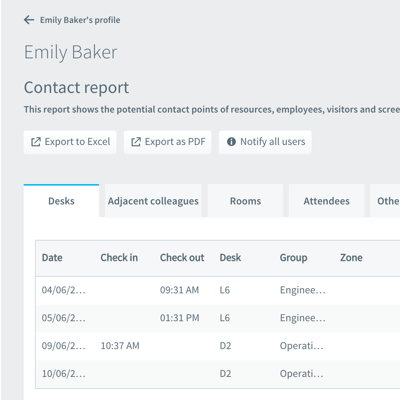
Task: Switch to the Adjacent colleagues tab
Action: click(153, 201)
